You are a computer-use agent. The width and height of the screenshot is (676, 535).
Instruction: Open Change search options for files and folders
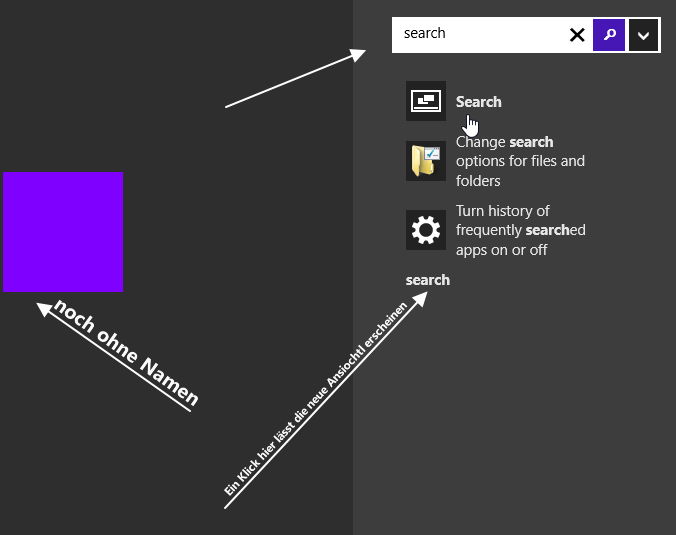pos(520,161)
